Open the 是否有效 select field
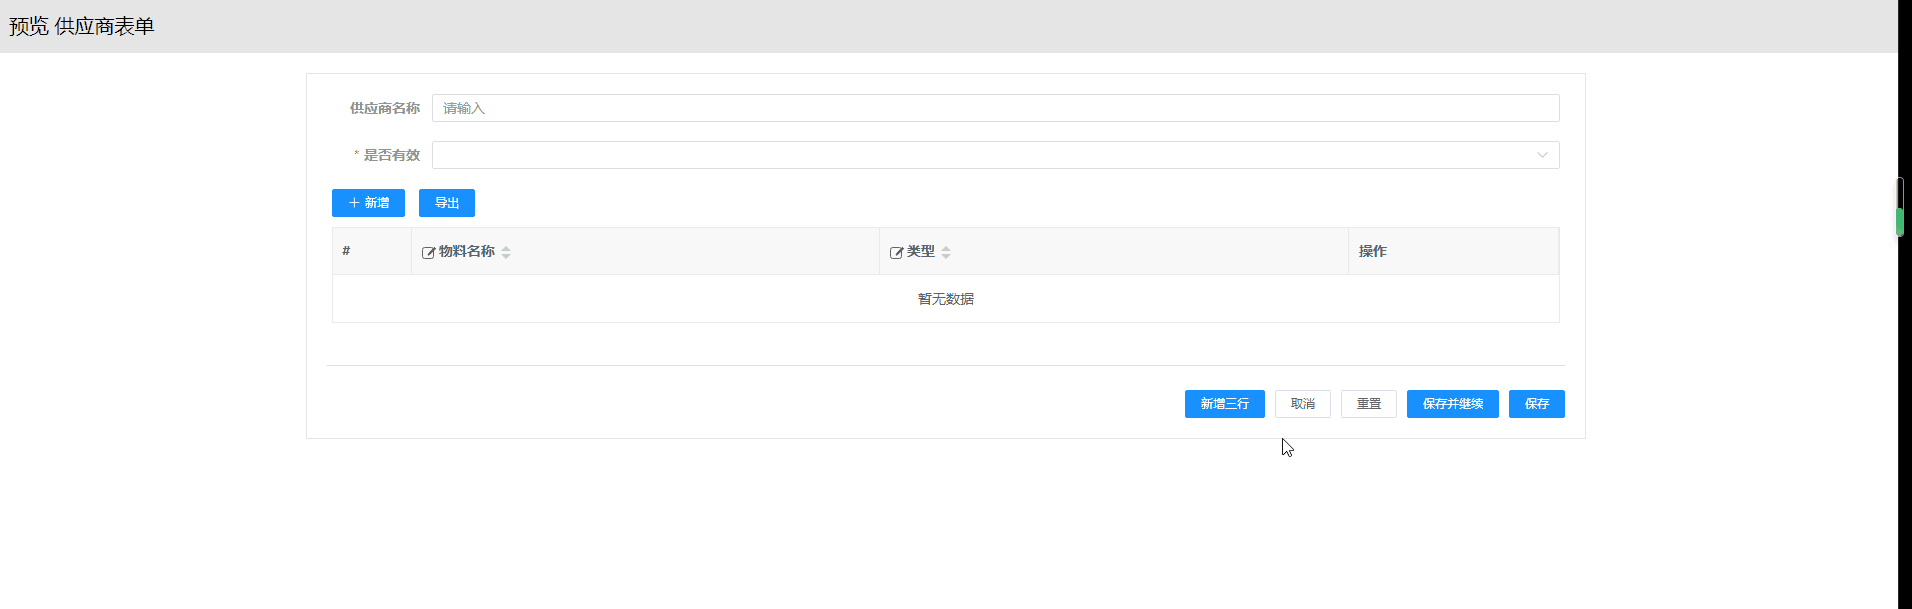The height and width of the screenshot is (609, 1912). 980,155
